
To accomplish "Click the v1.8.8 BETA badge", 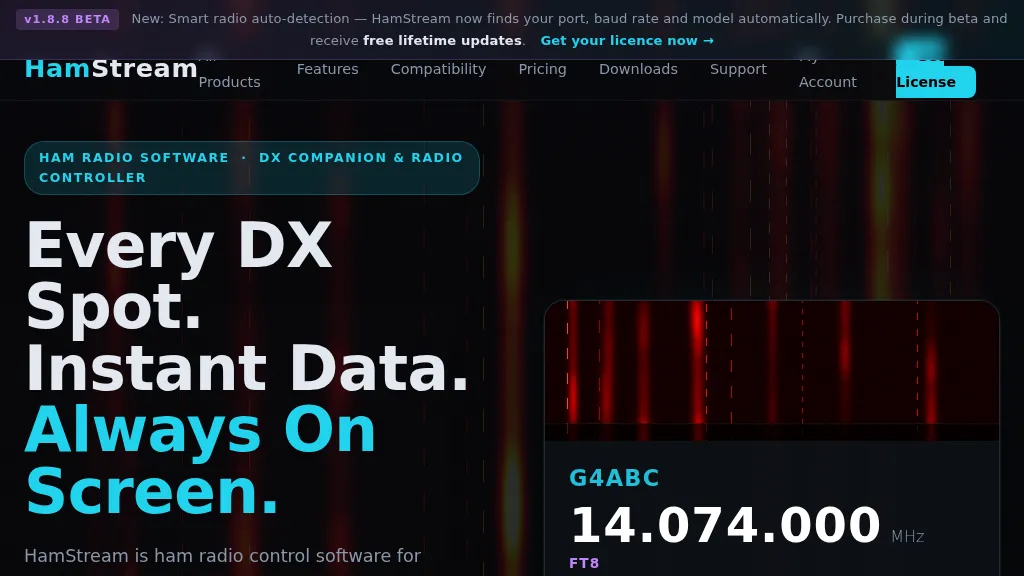I will click(x=67, y=19).
